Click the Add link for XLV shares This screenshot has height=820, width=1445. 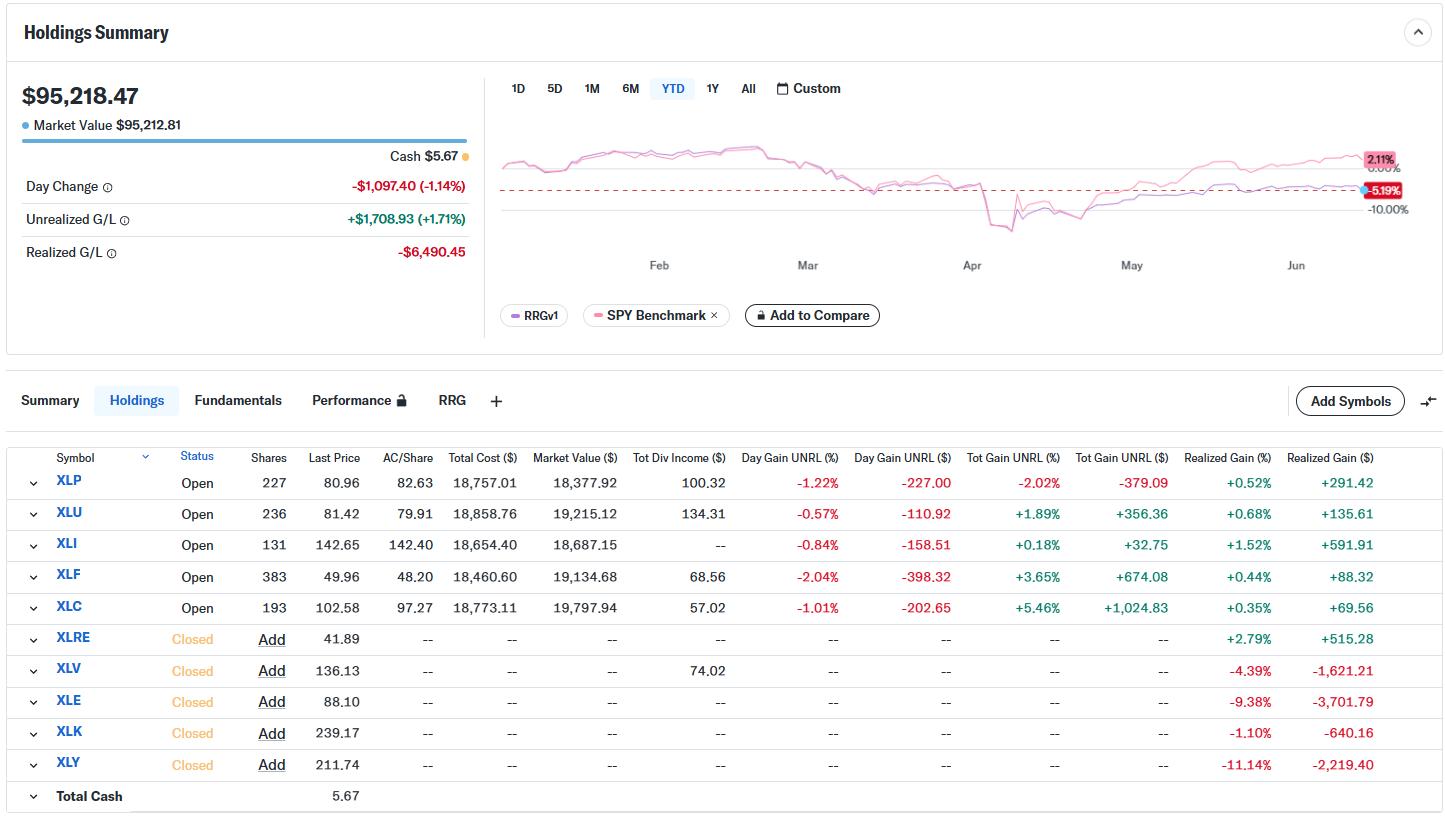pyautogui.click(x=272, y=671)
